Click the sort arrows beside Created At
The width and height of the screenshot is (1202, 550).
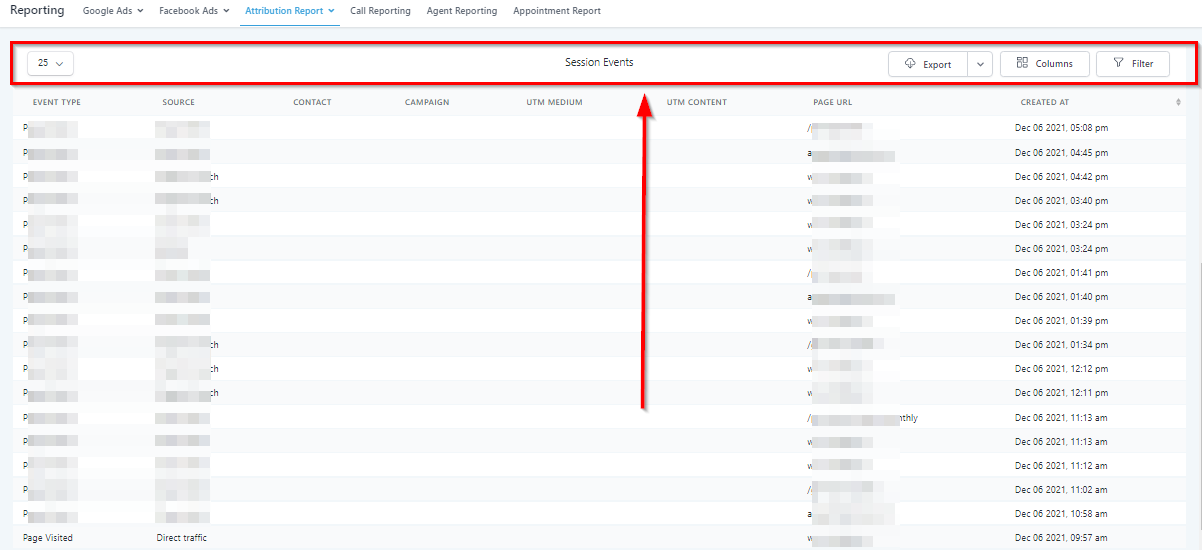click(x=1178, y=102)
